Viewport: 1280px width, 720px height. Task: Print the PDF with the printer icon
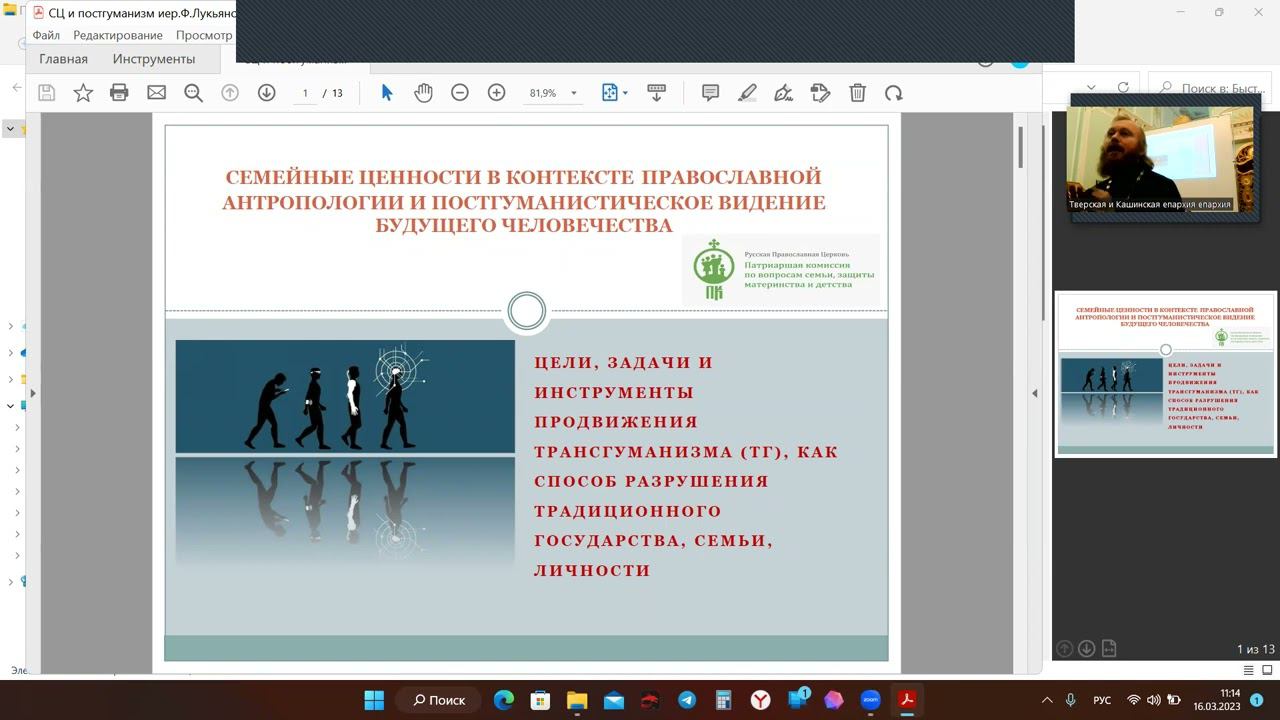click(x=119, y=93)
